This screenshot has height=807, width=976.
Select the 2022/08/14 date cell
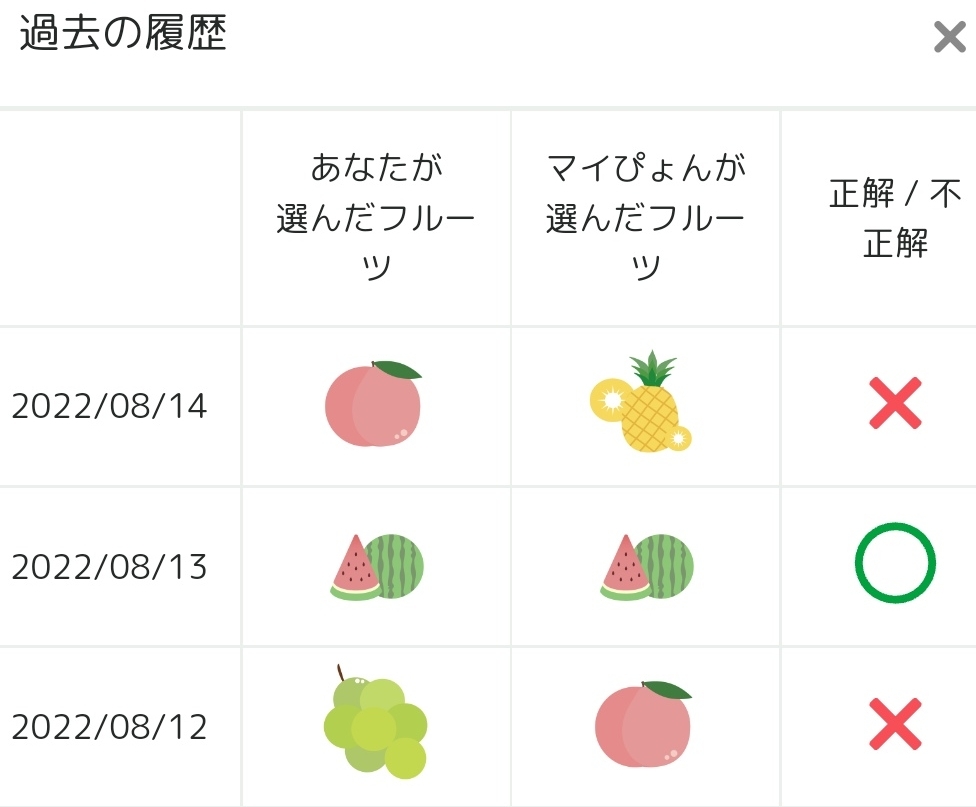point(109,407)
